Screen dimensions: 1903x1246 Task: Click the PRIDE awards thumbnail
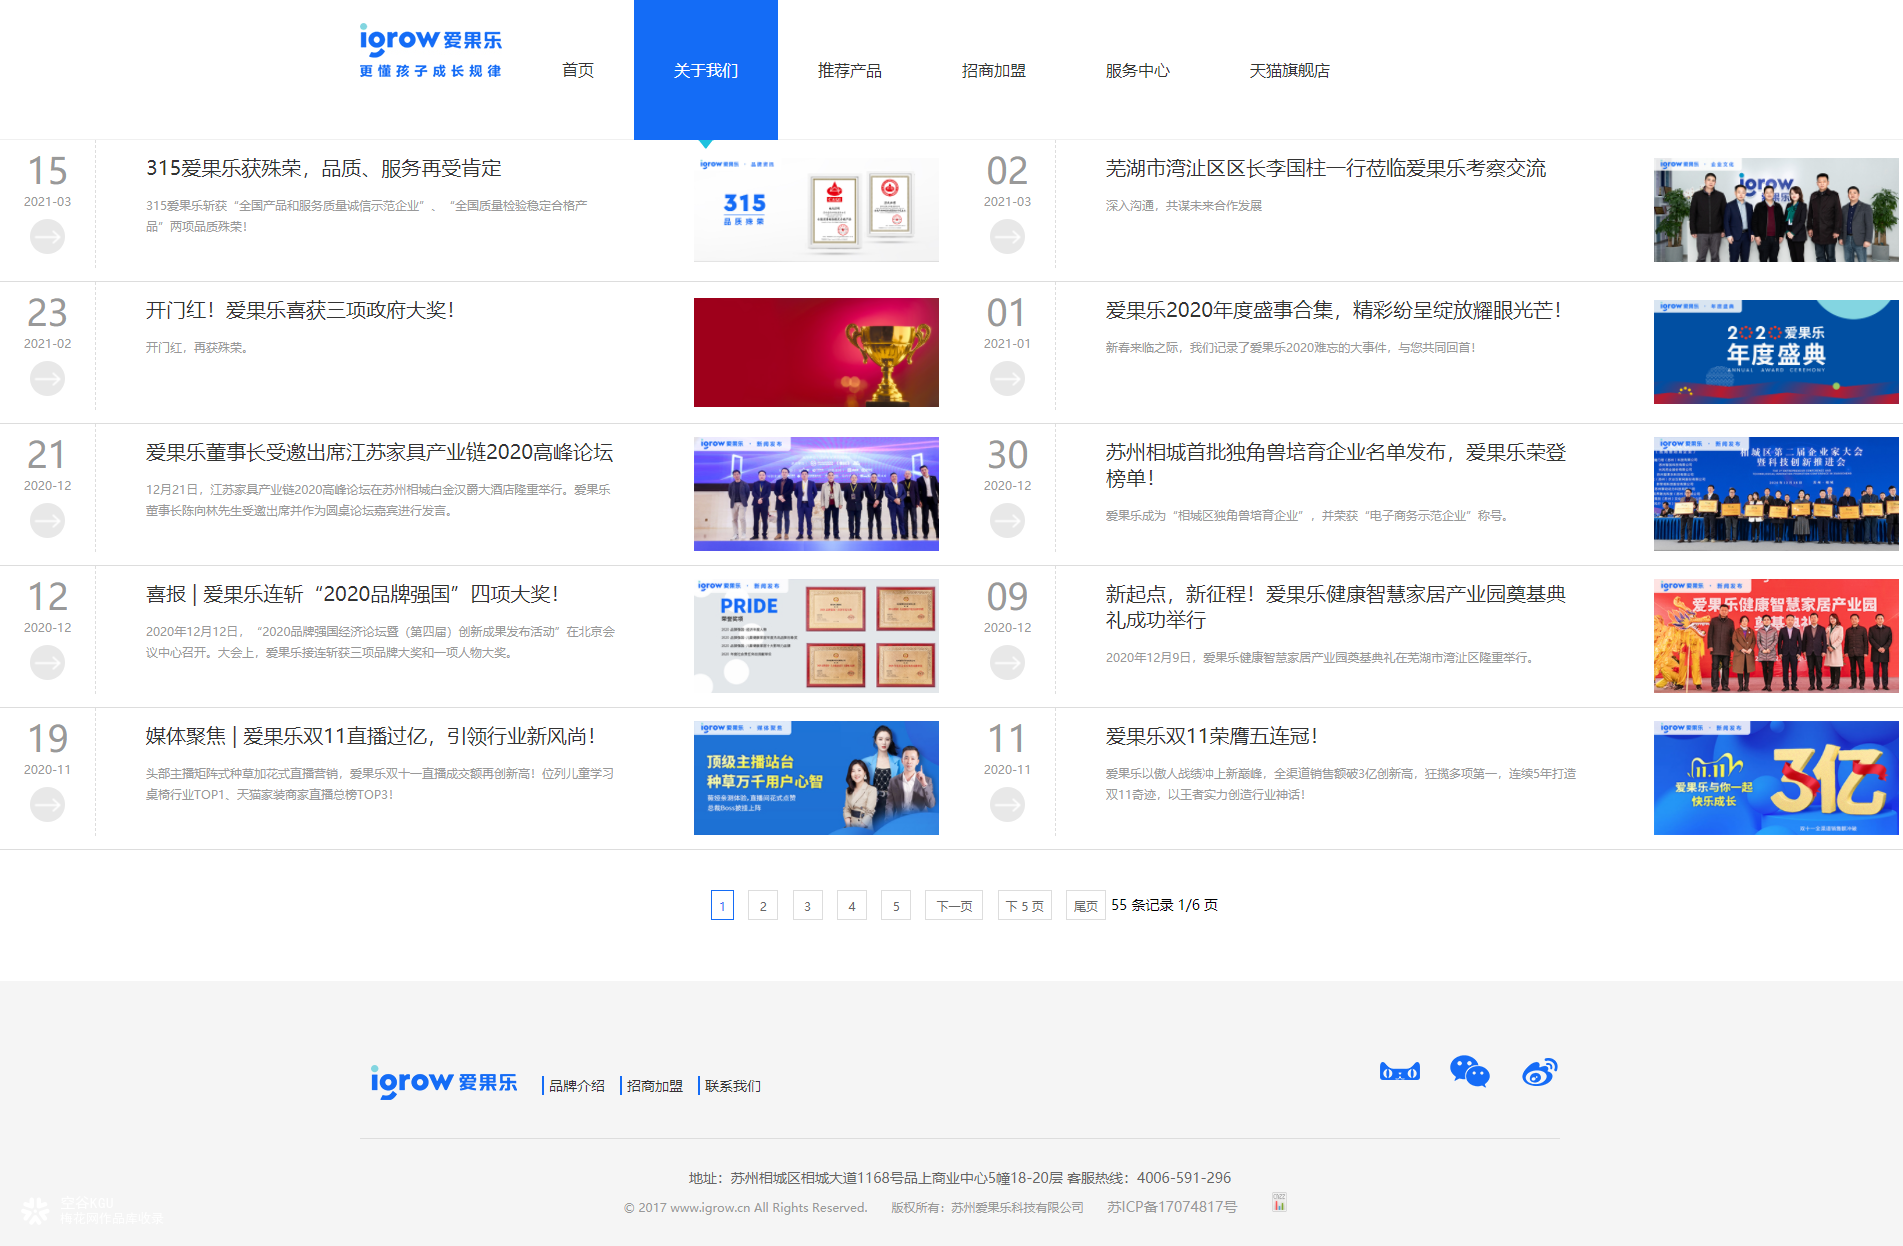coord(816,636)
